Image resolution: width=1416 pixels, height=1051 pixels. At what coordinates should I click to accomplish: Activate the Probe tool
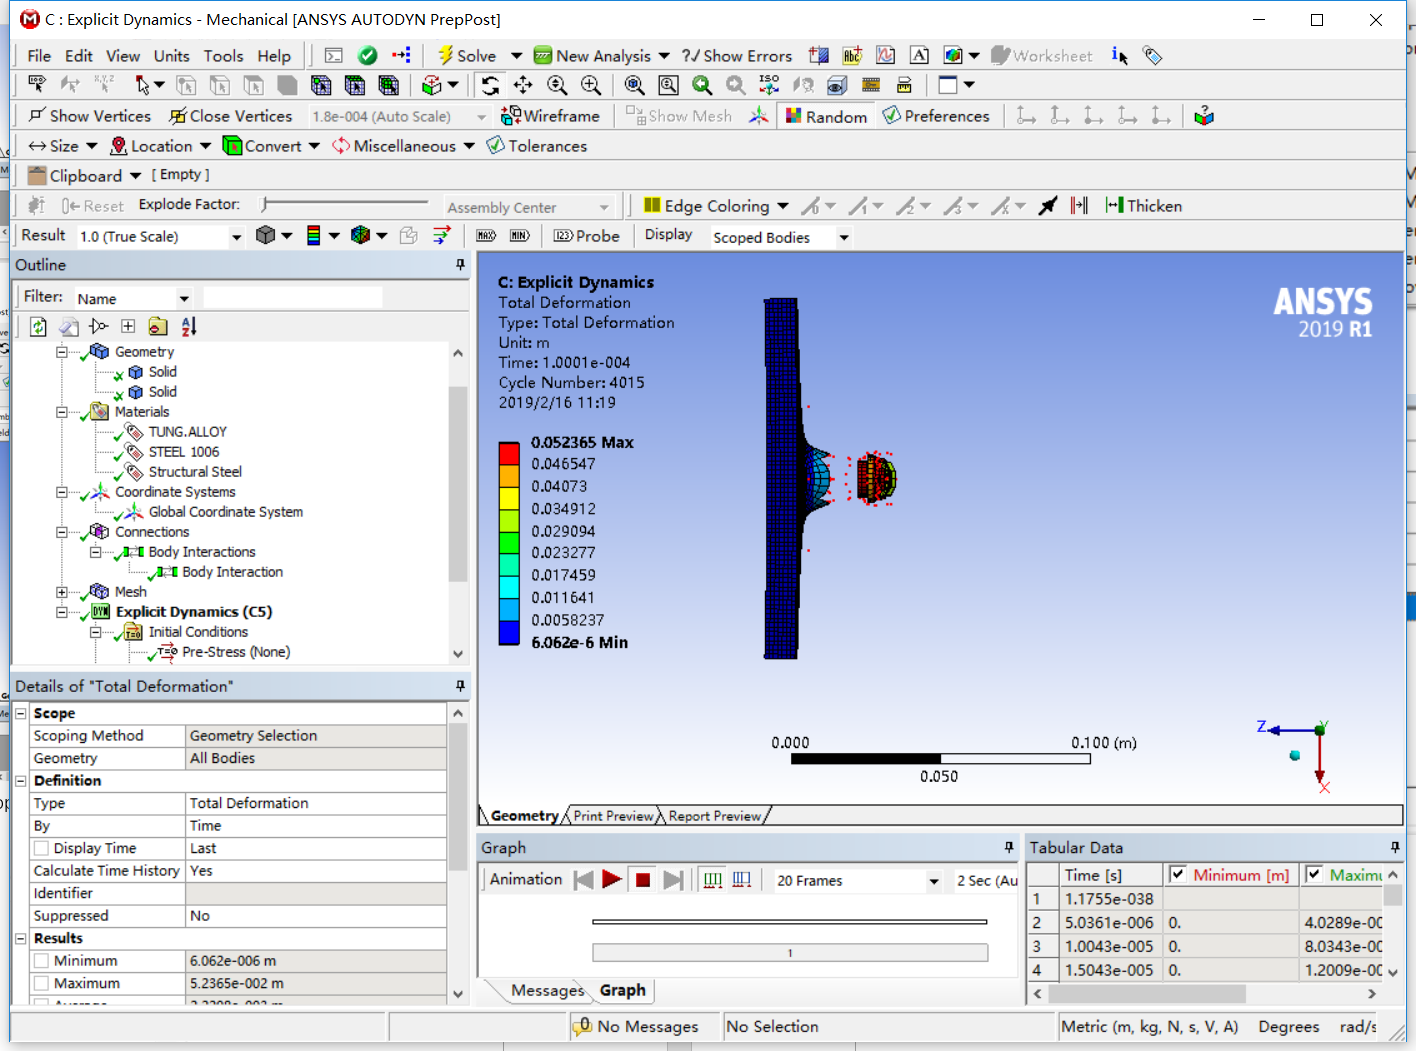point(586,236)
